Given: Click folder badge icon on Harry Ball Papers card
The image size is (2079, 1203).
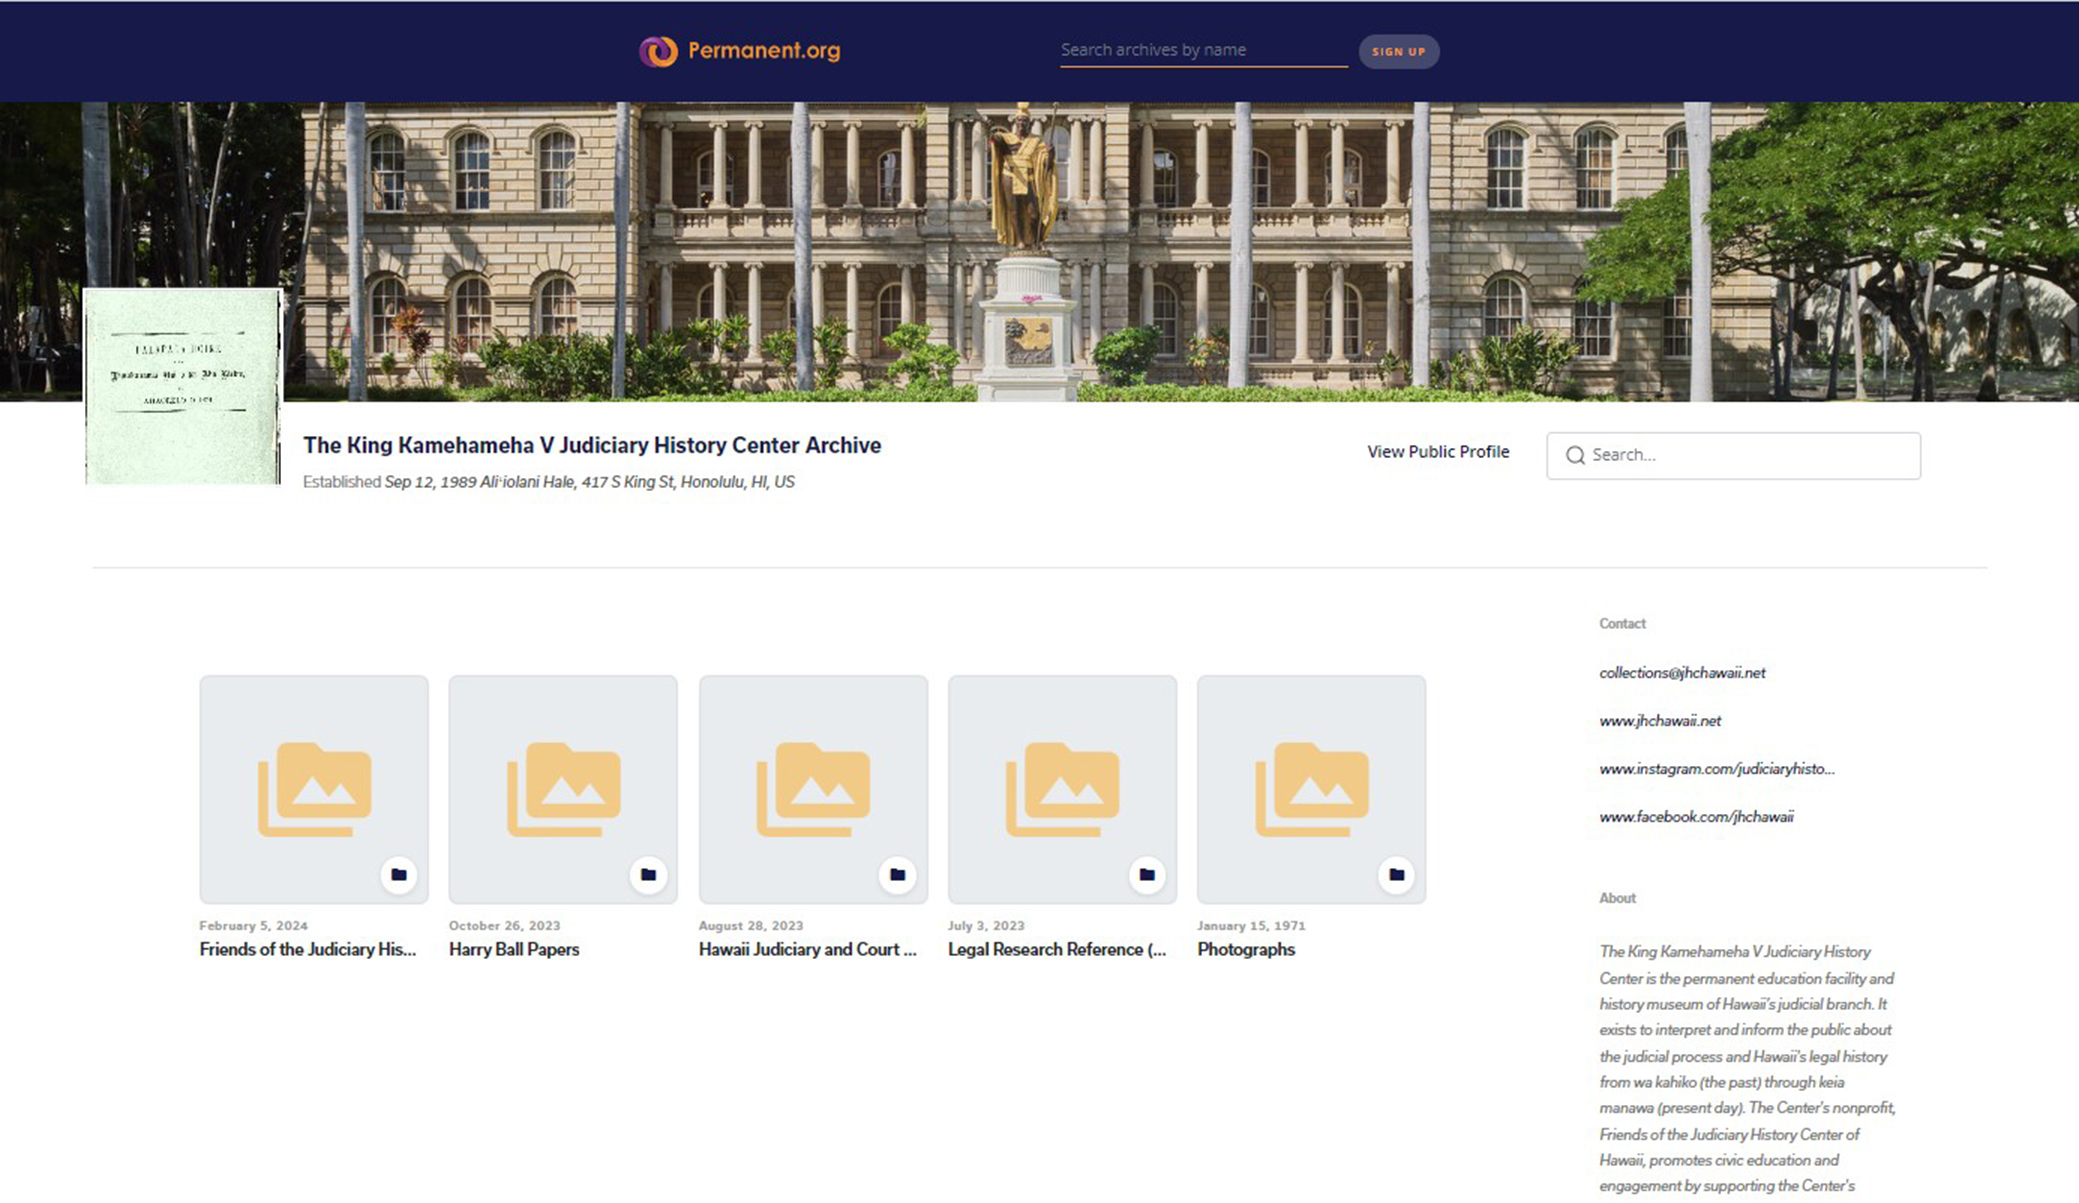Looking at the screenshot, I should click(648, 874).
